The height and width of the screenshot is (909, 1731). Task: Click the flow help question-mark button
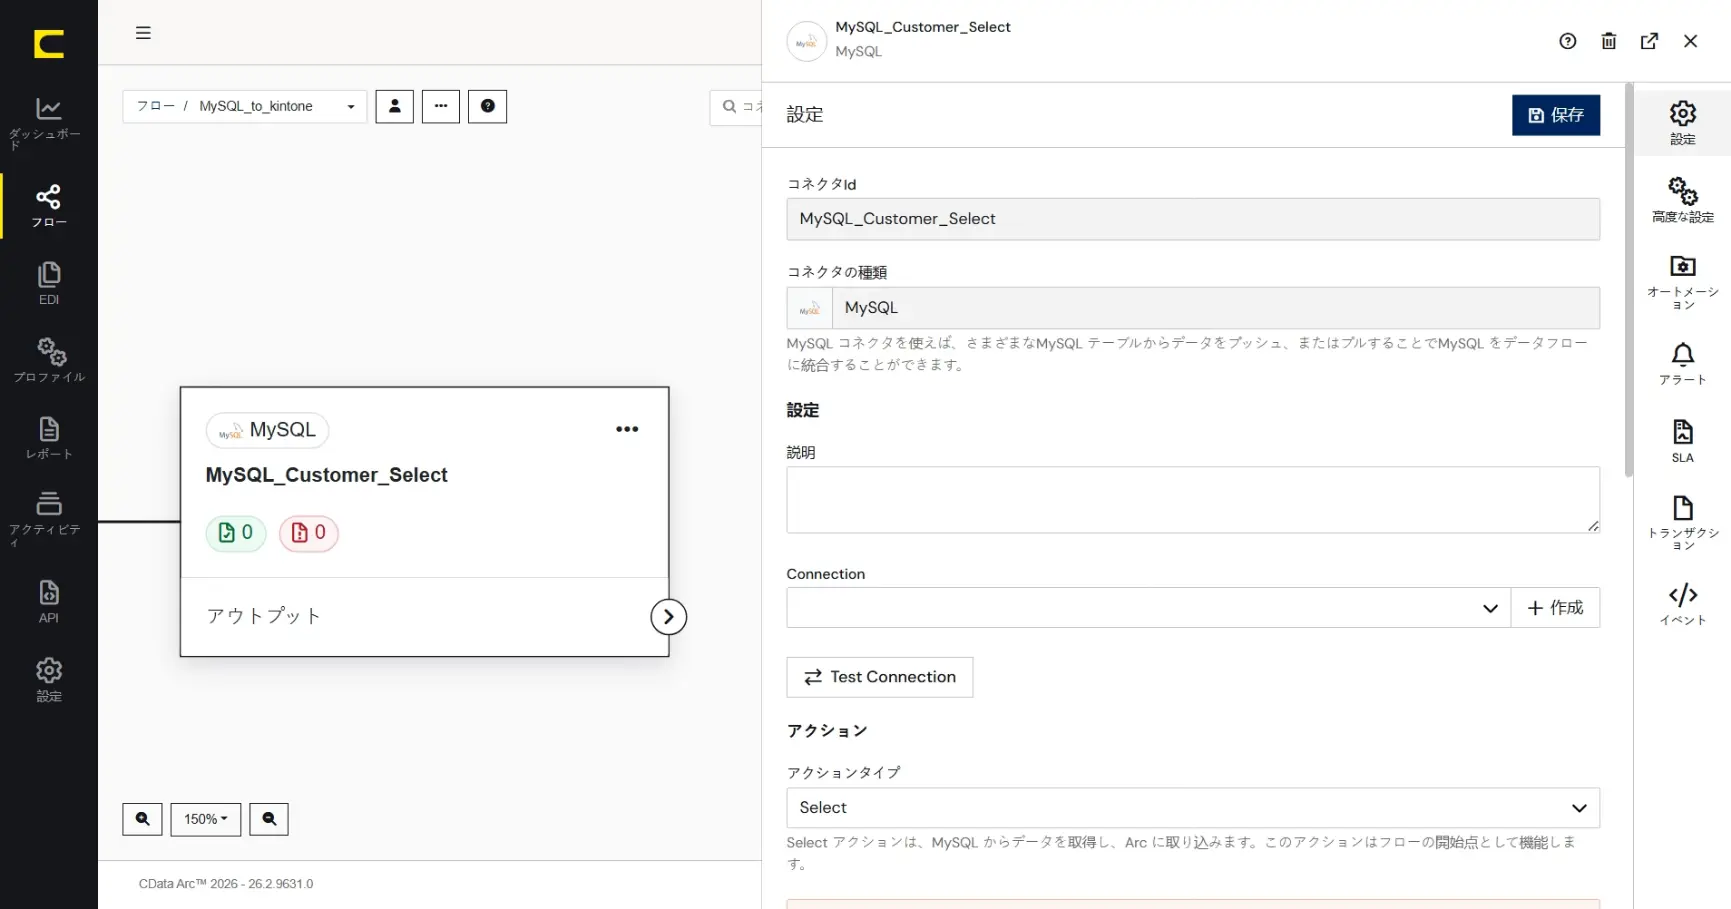click(488, 106)
